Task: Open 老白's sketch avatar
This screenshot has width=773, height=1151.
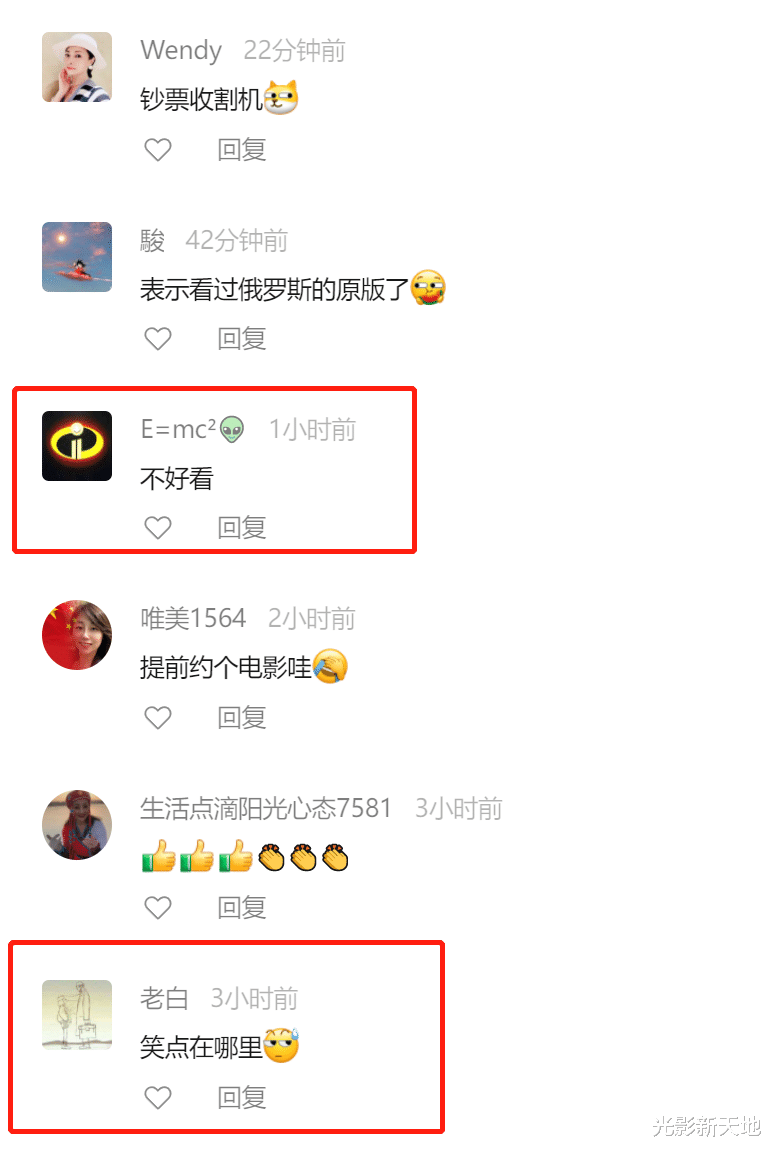Action: (77, 1014)
